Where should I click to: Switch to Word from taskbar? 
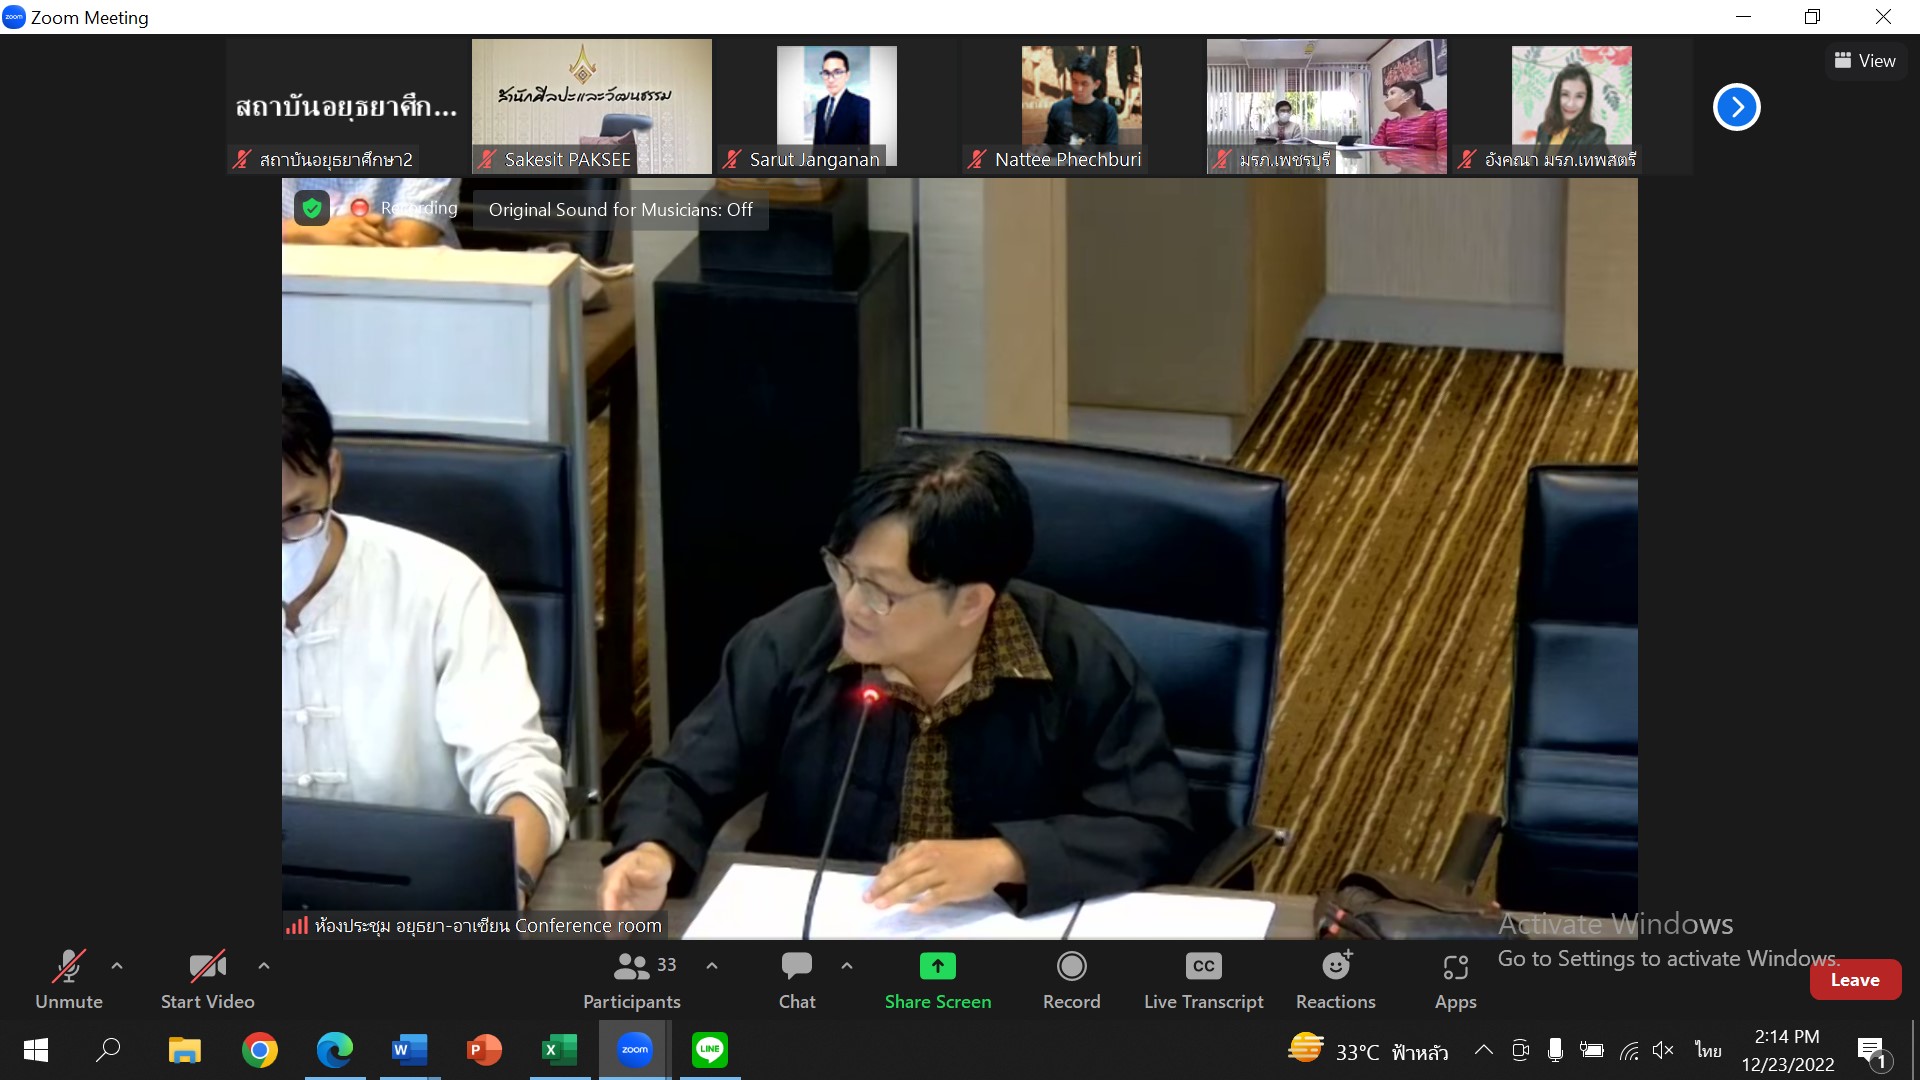(410, 1050)
